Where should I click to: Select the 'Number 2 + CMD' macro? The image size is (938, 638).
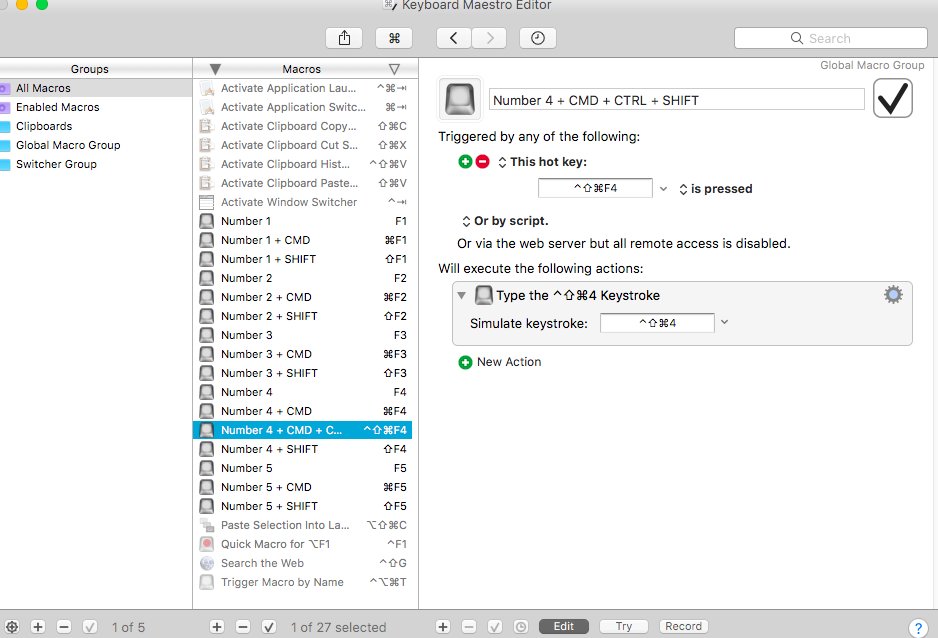tap(303, 297)
